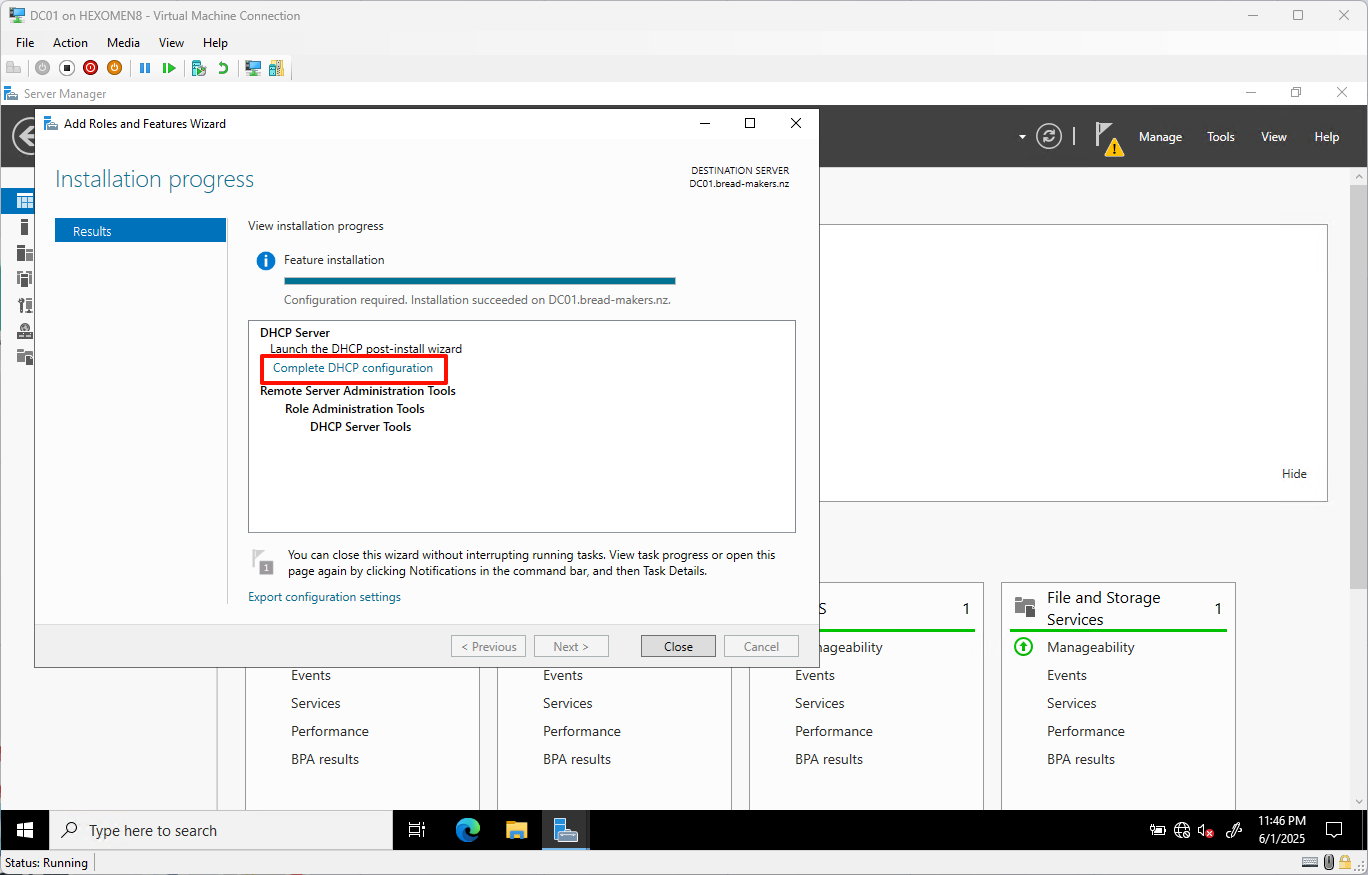Click the lock icon in VM status bar
The width and height of the screenshot is (1368, 875).
point(1345,862)
